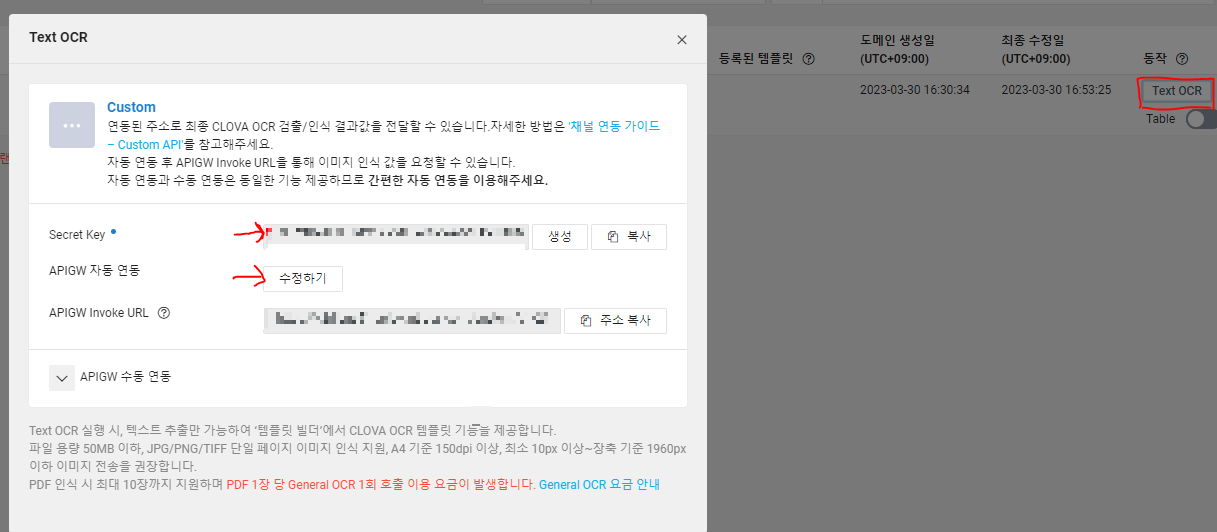
Task: Click the red PDF 1장 당 General OCR warning text
Action: [x=380, y=484]
